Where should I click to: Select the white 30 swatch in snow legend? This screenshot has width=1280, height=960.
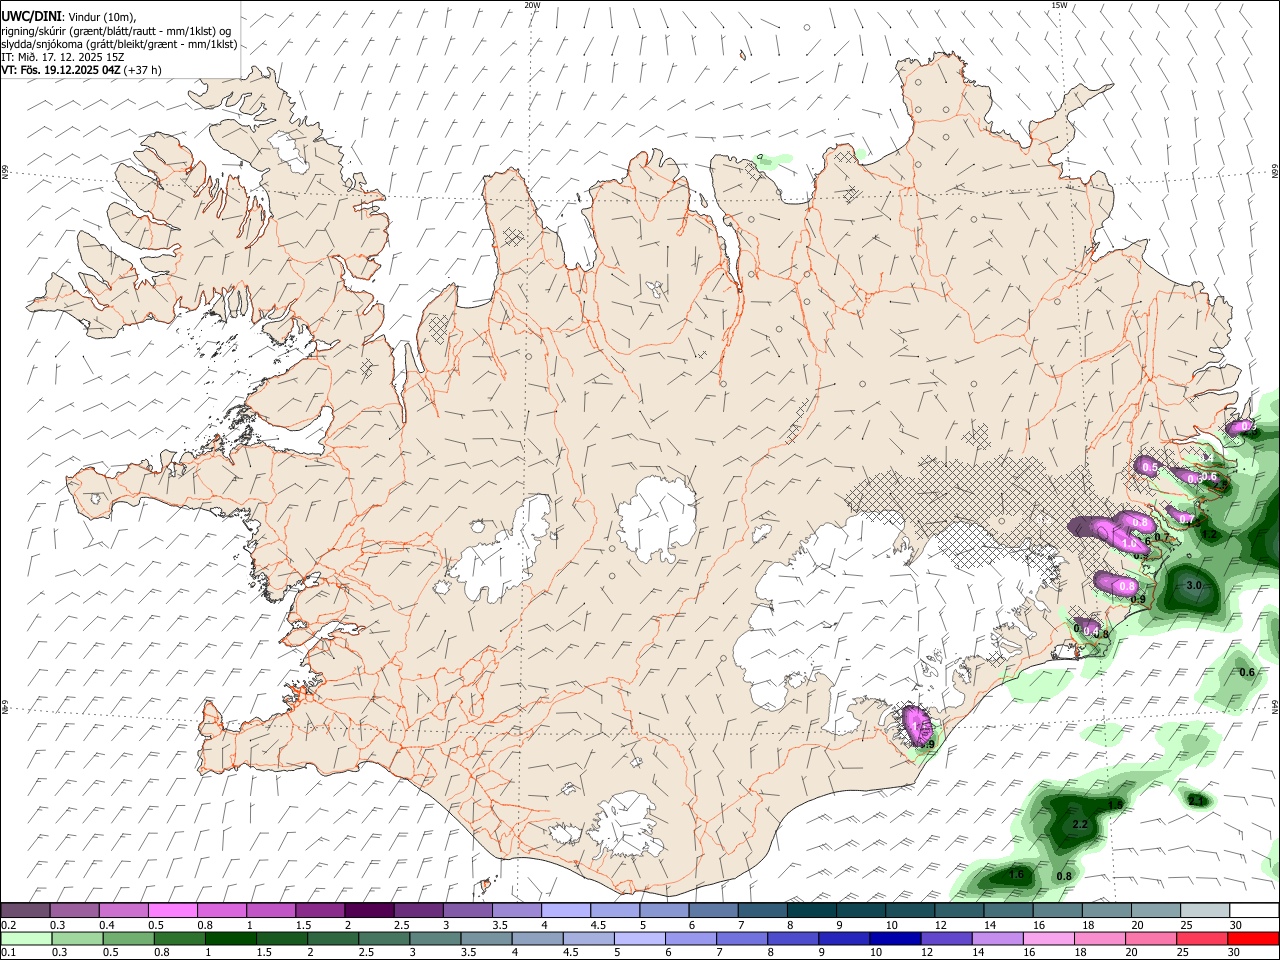pyautogui.click(x=1254, y=911)
